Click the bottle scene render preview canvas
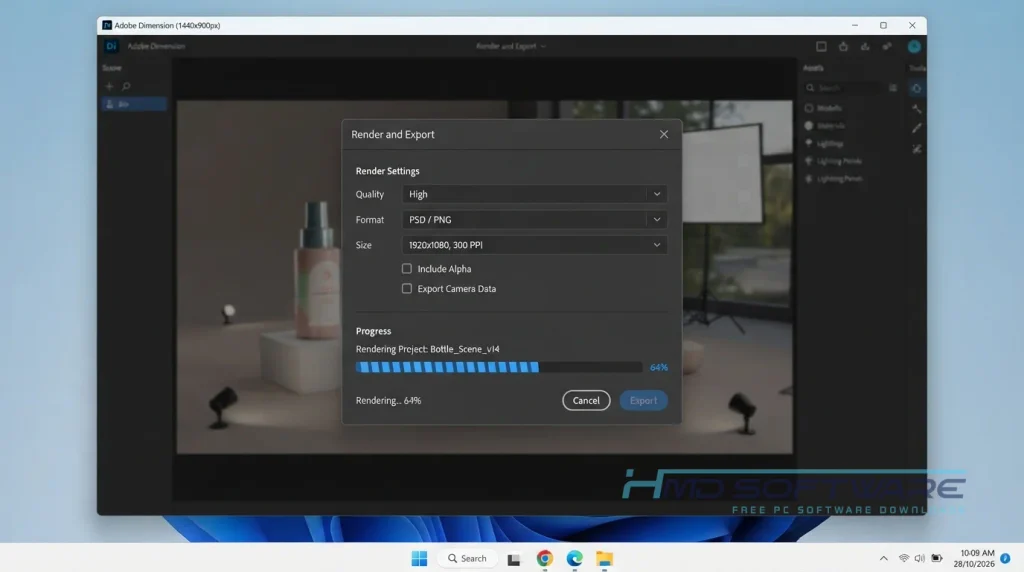This screenshot has width=1024, height=572. click(485, 277)
